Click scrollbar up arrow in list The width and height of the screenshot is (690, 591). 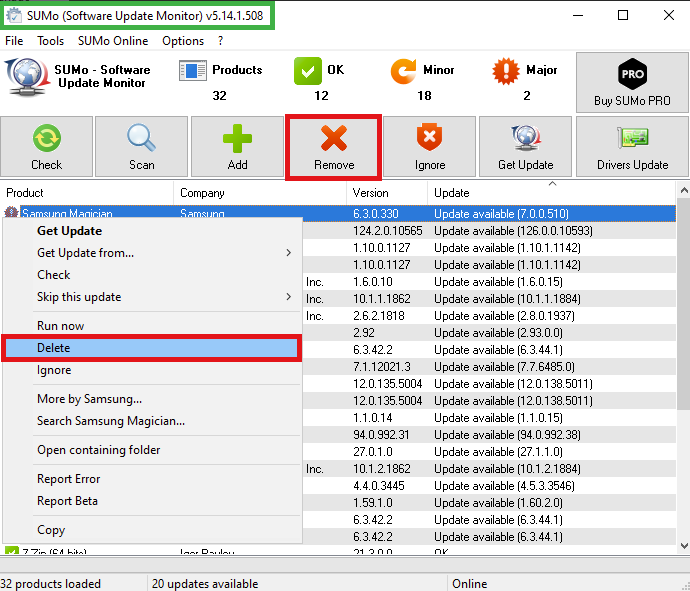(x=684, y=191)
